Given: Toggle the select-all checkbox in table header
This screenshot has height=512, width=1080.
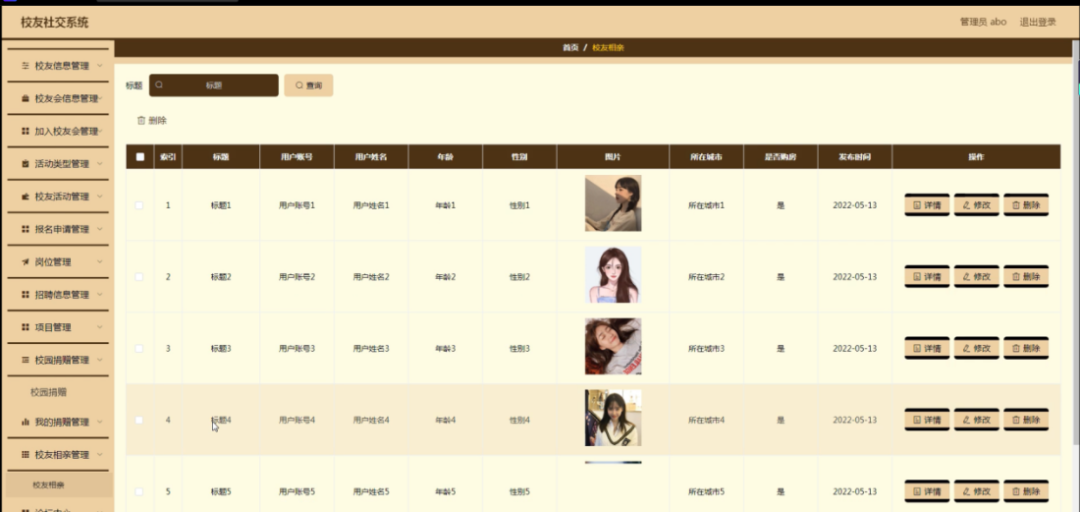Looking at the screenshot, I should (x=140, y=156).
